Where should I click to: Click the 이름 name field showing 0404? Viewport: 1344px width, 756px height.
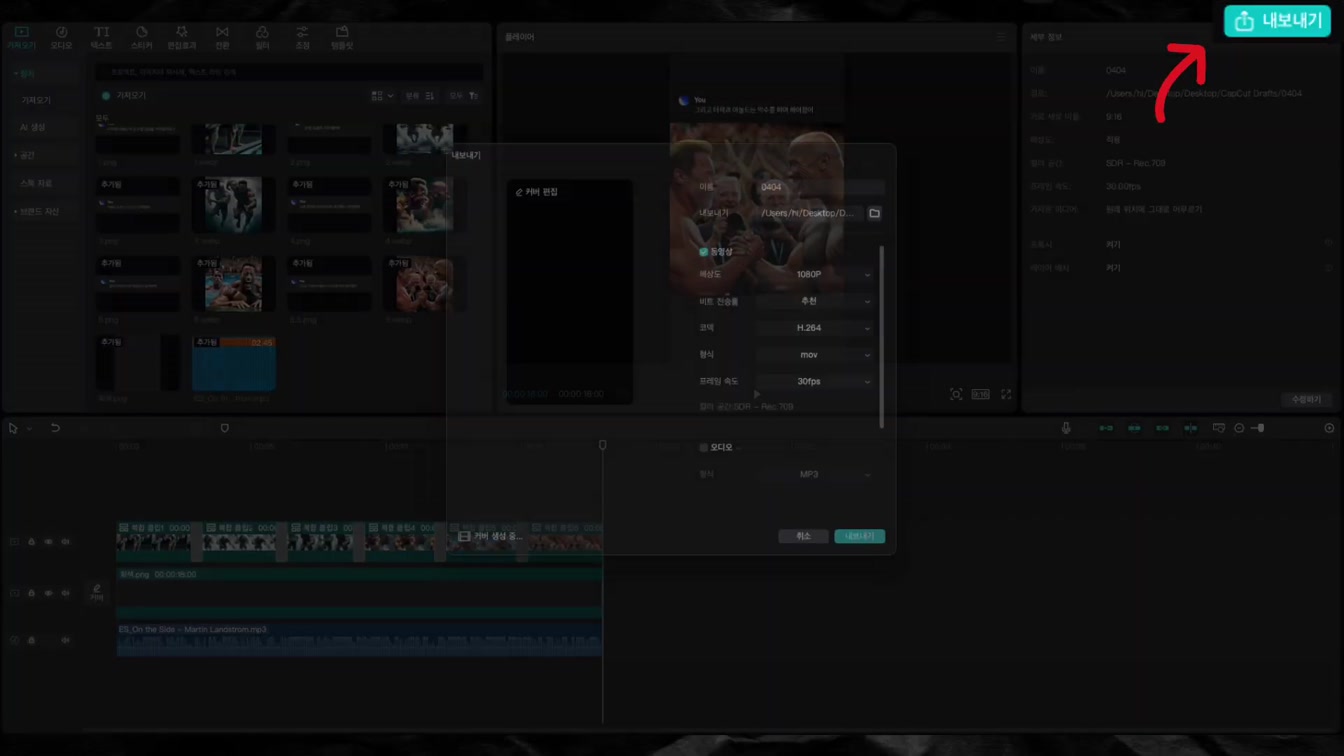[x=821, y=187]
